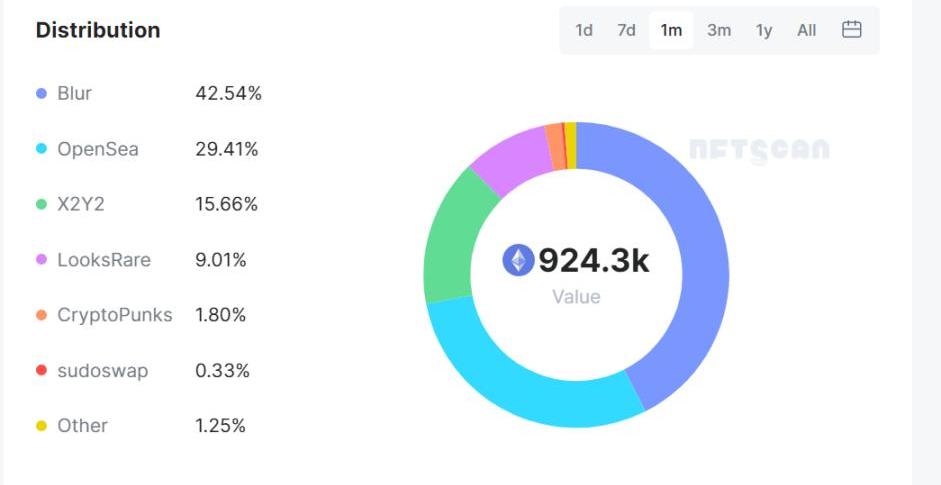Click the LooksRare purple legend dot
The image size is (941, 485).
pos(41,260)
